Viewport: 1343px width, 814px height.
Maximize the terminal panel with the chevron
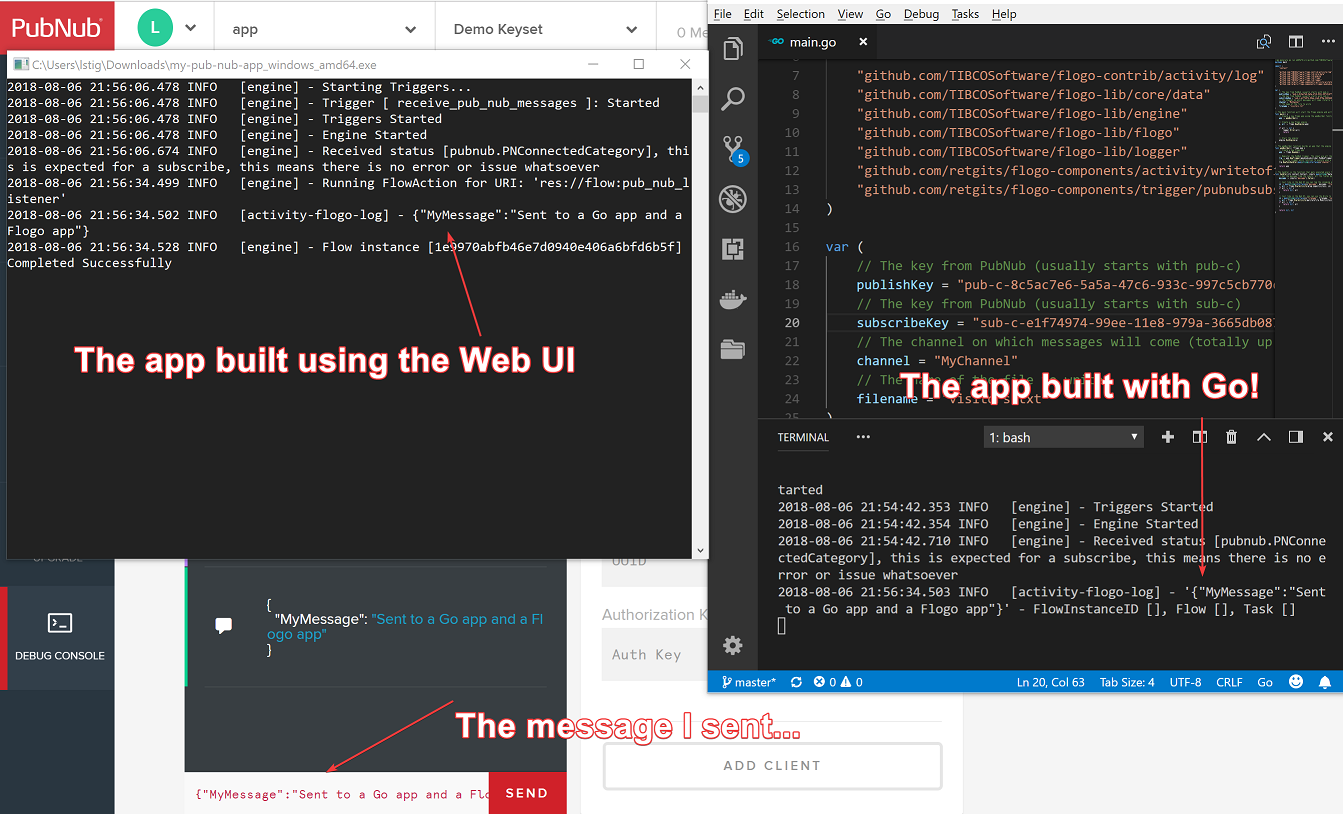coord(1264,437)
